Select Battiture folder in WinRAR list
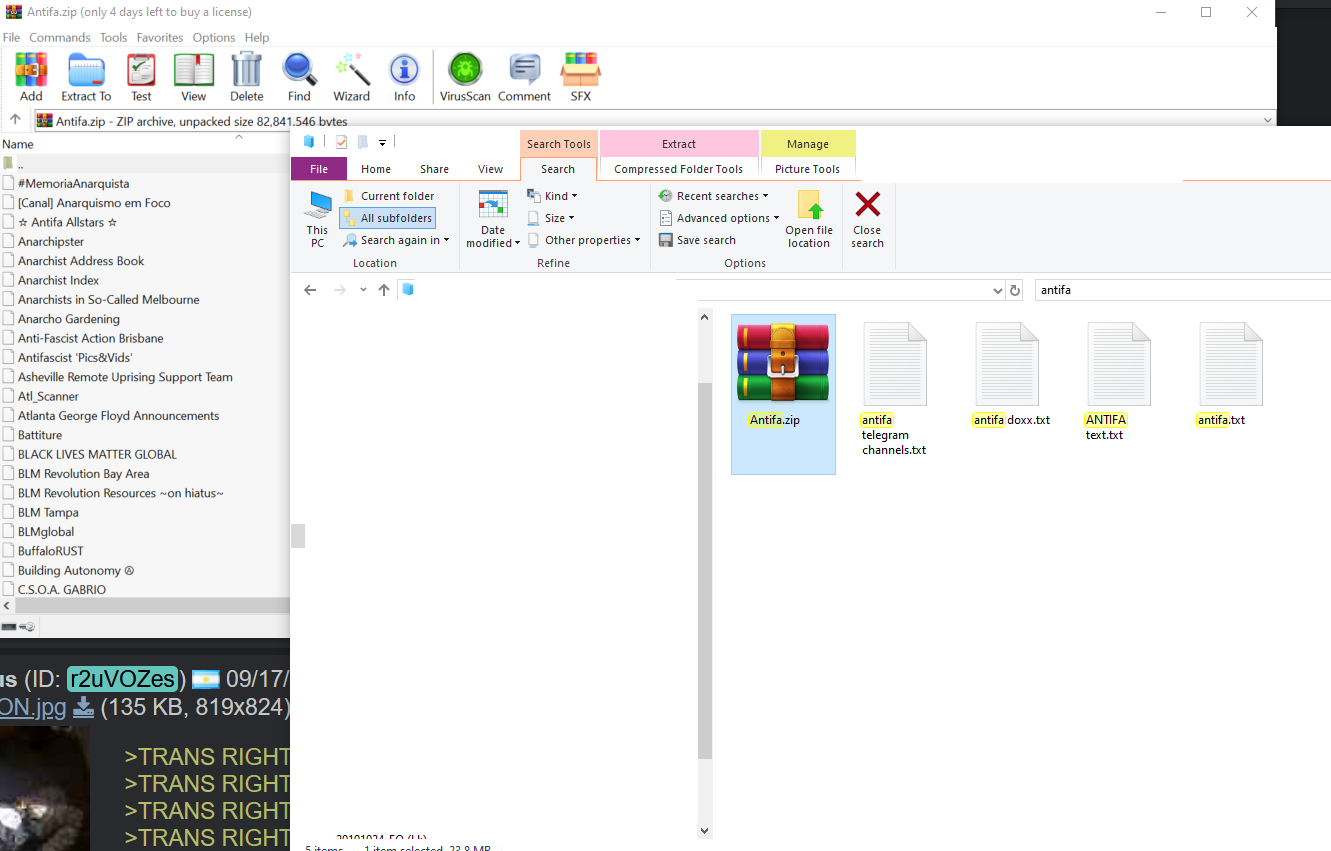 (40, 435)
